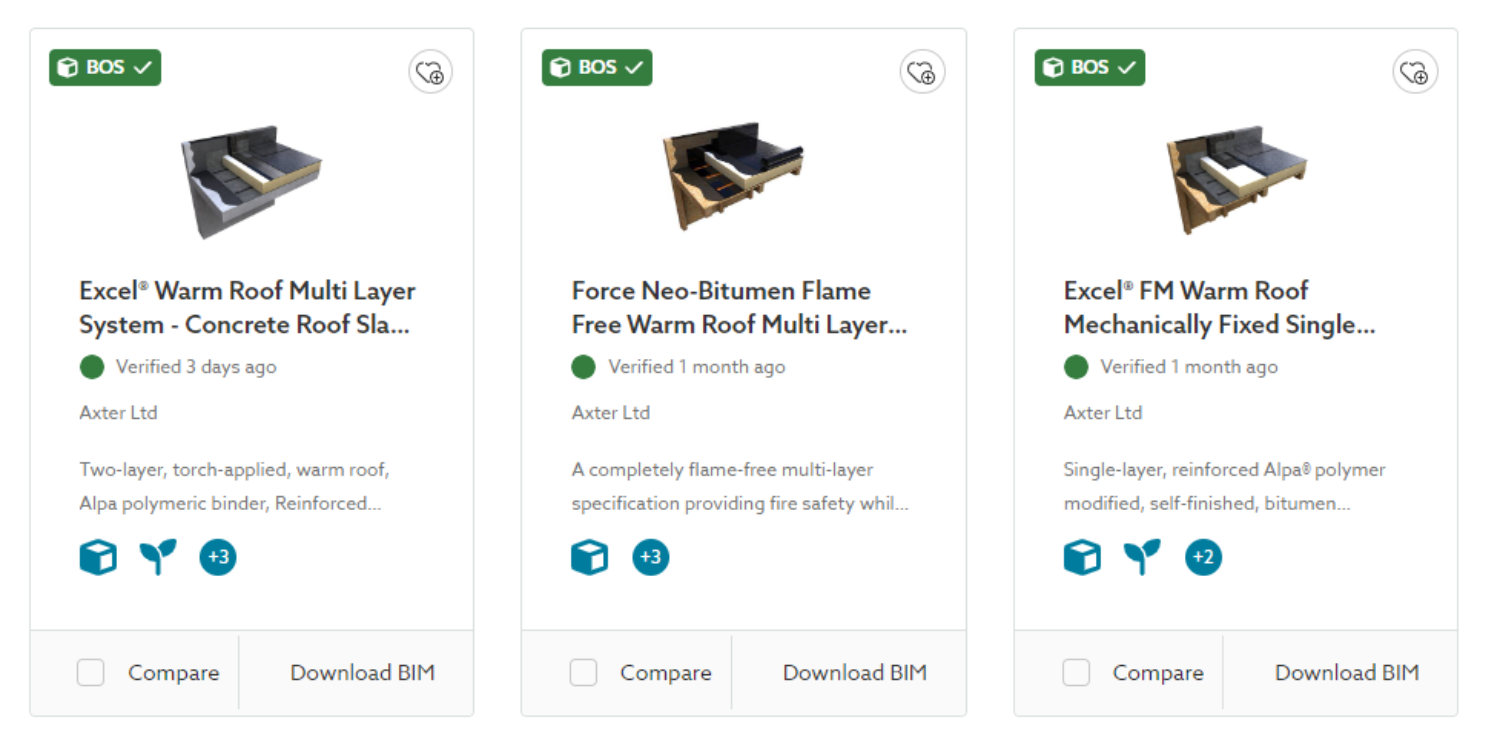
Task: Click Download BIM for Excel Warm Roof System
Action: (x=364, y=673)
